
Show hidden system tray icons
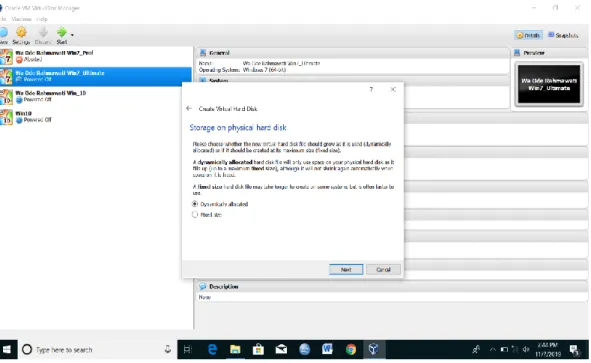pyautogui.click(x=492, y=350)
